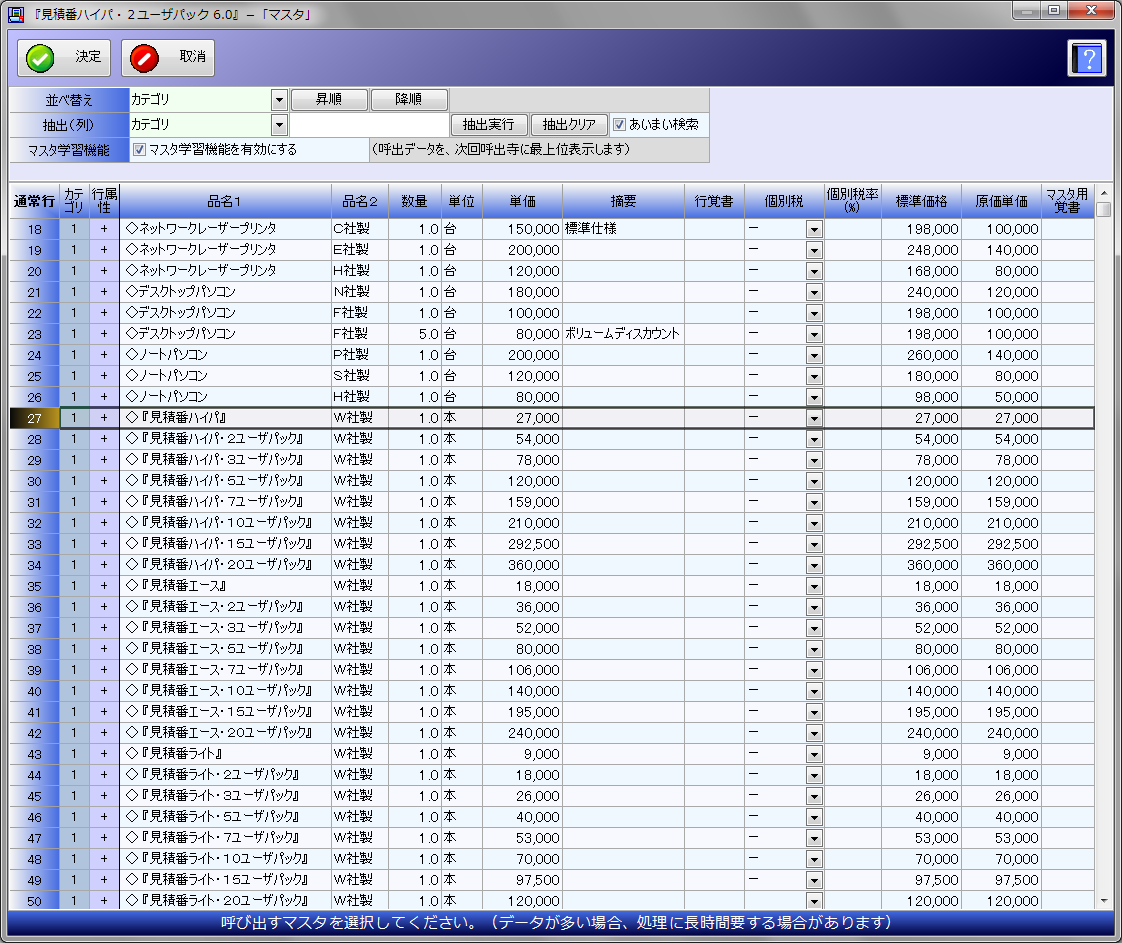Click the application icon in the title bar
The width and height of the screenshot is (1122, 943).
16,14
